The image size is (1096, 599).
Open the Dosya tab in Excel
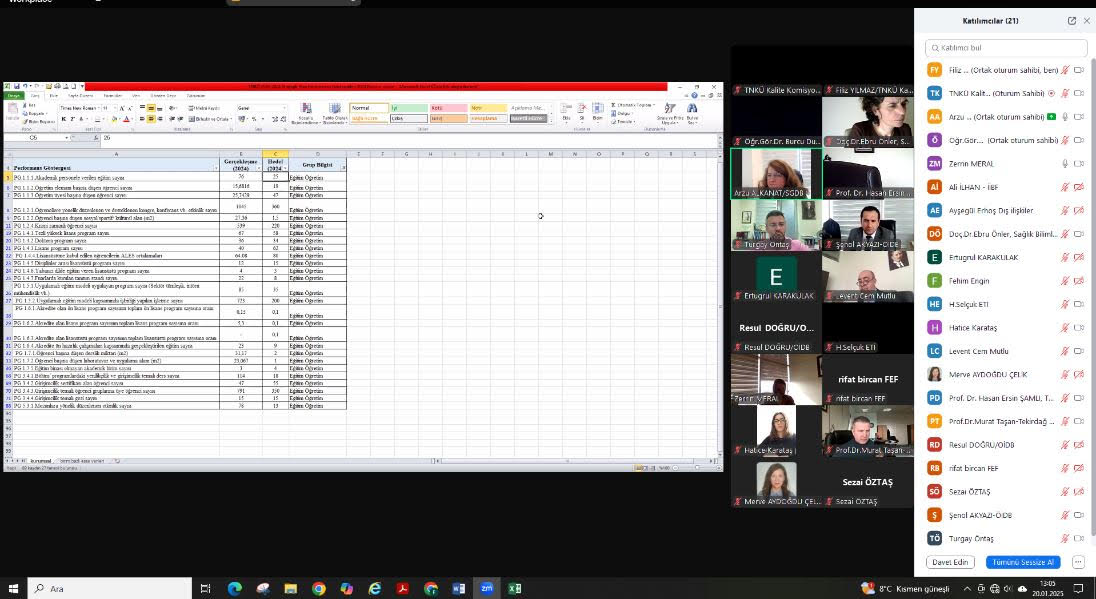13,96
